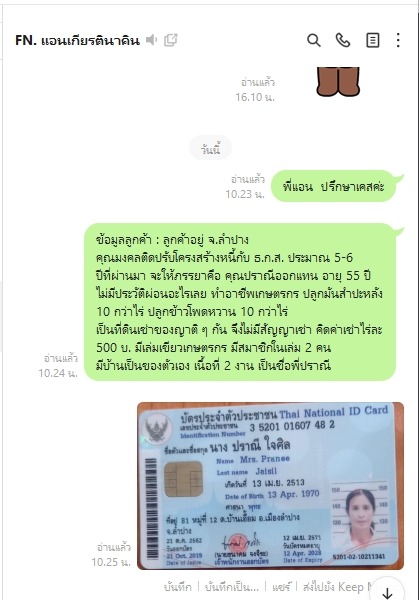Viewport: 419px width, 600px height.
Task: Jump to latest message with down arrow
Action: point(387,592)
